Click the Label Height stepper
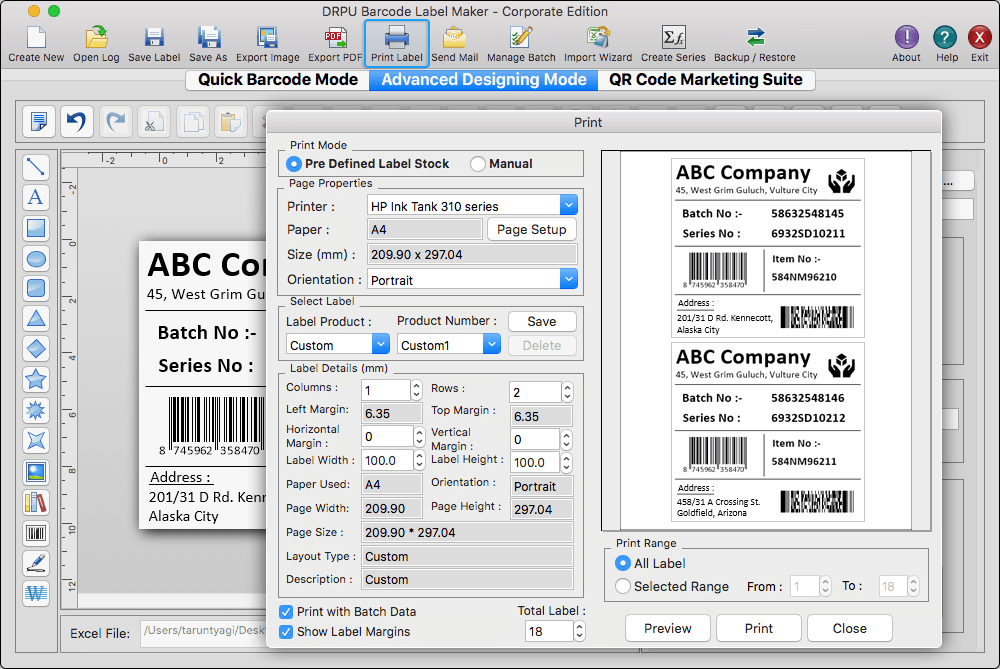The height and width of the screenshot is (669, 1000). [x=566, y=462]
